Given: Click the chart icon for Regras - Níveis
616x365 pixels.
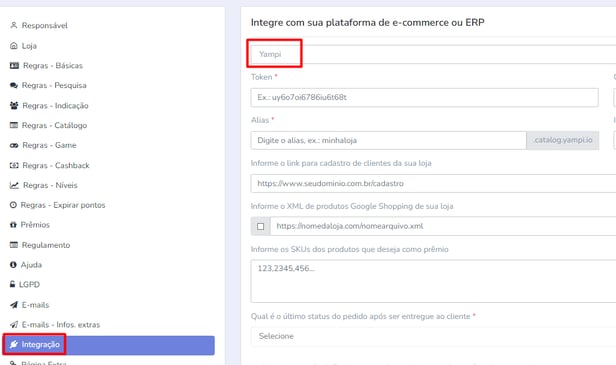Looking at the screenshot, I should pyautogui.click(x=14, y=185).
